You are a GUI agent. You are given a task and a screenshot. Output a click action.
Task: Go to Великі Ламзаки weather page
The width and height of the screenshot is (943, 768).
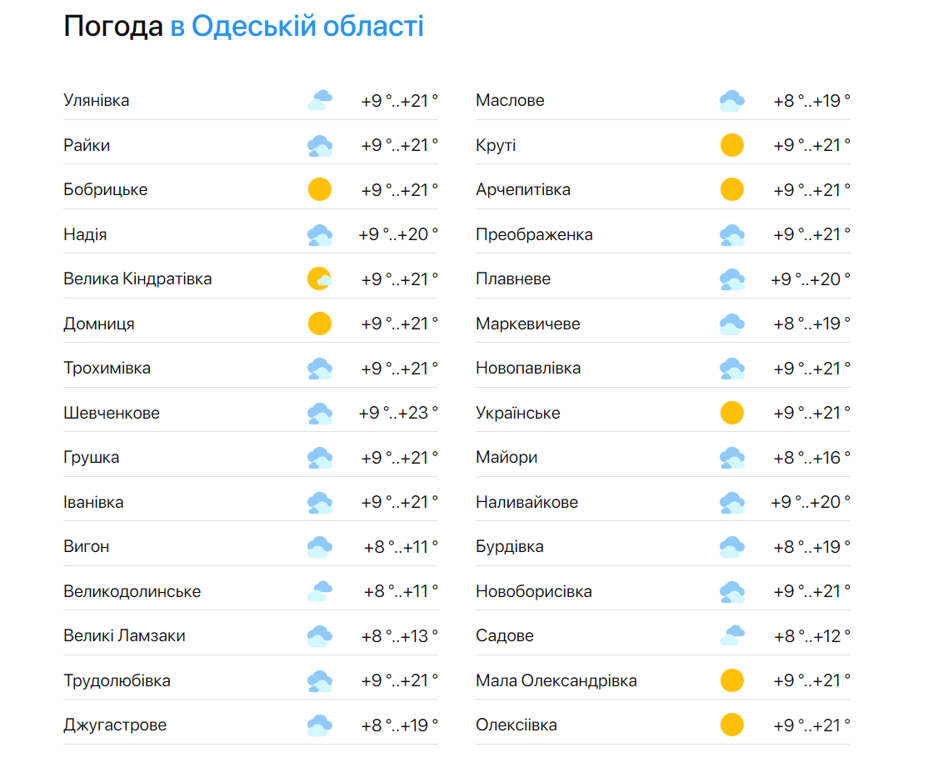point(124,636)
